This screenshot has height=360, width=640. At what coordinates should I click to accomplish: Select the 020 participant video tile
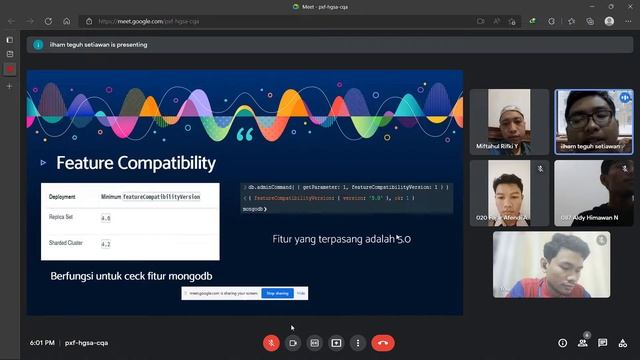click(x=509, y=193)
